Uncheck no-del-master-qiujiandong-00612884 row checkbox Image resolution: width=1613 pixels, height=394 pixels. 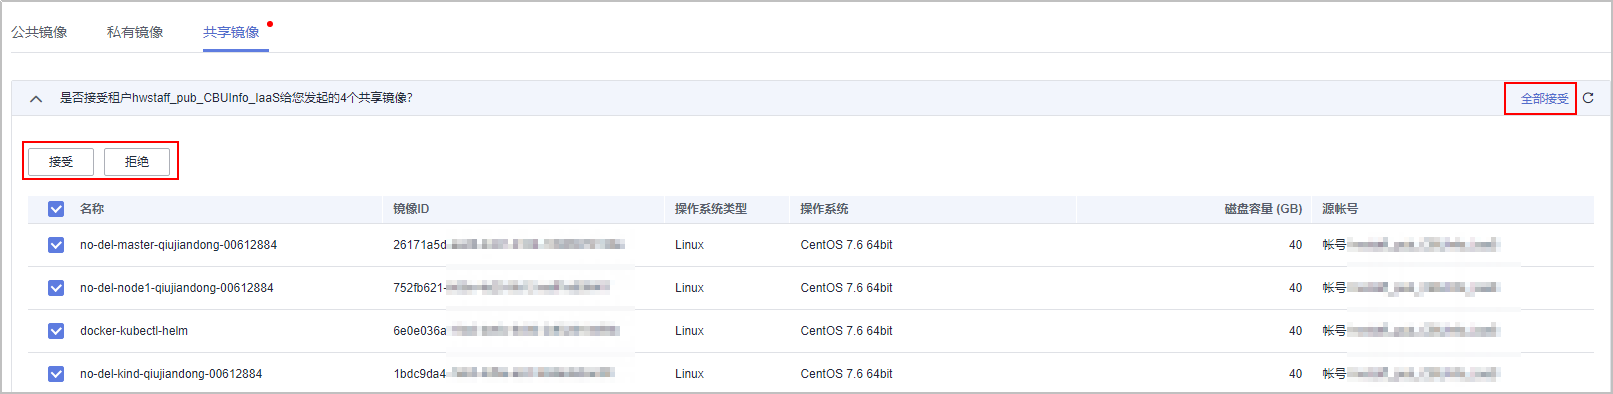[x=56, y=245]
